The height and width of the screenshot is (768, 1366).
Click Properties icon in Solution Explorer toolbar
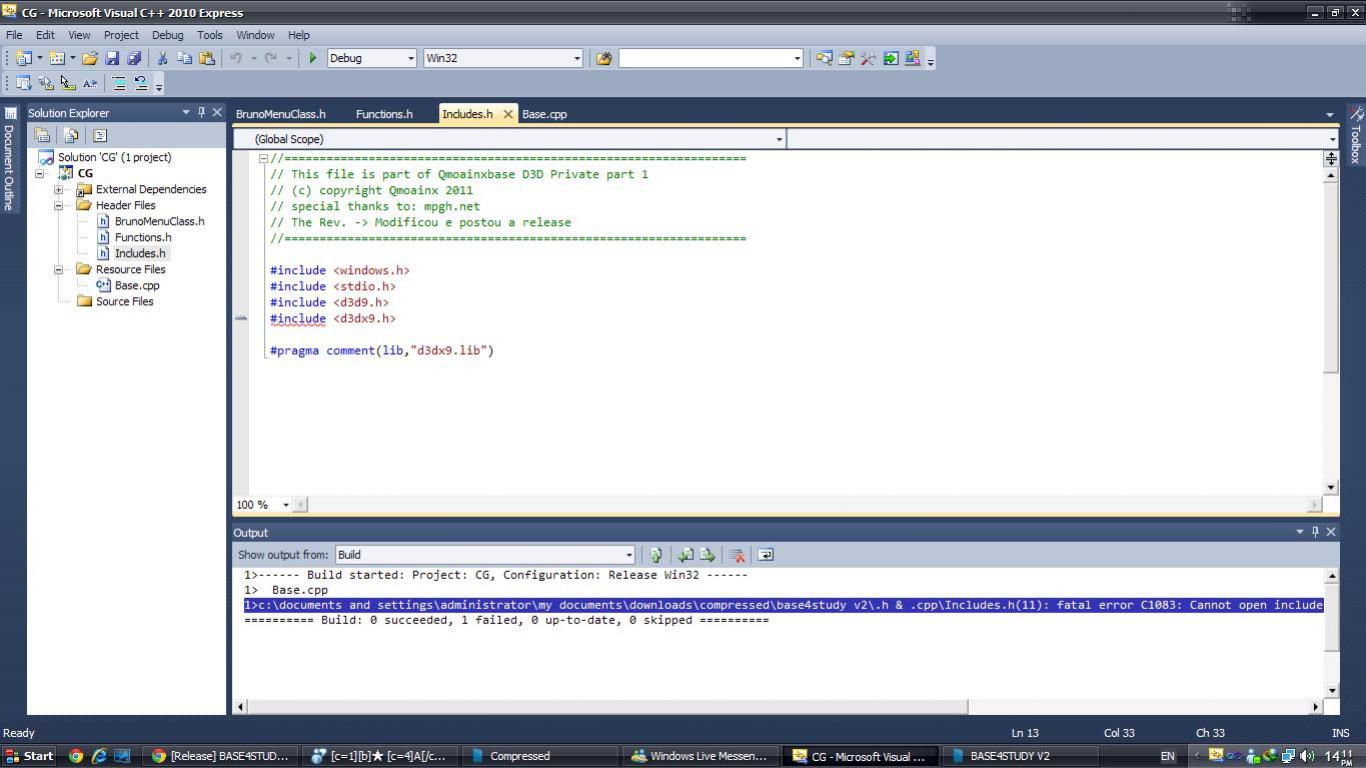pyautogui.click(x=43, y=135)
